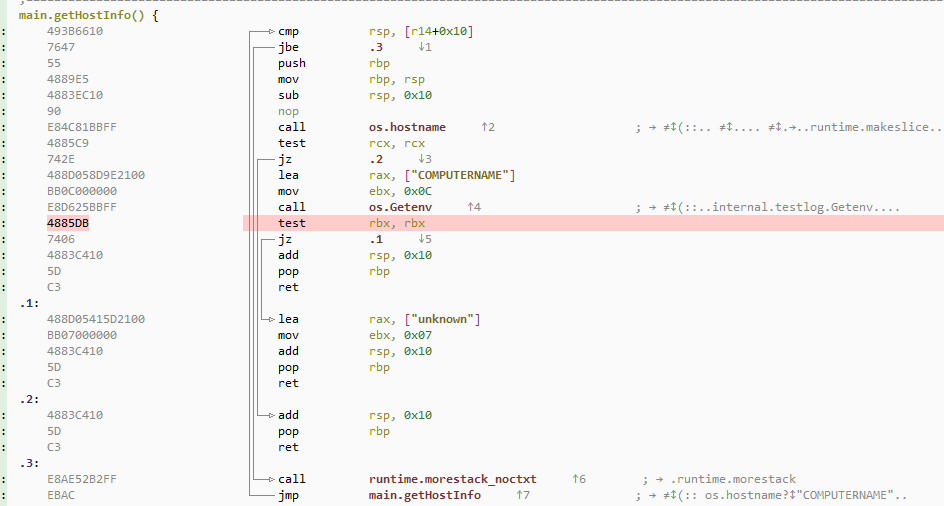Click operand rbx, rbx
Screen dimensions: 944x506
pos(397,223)
